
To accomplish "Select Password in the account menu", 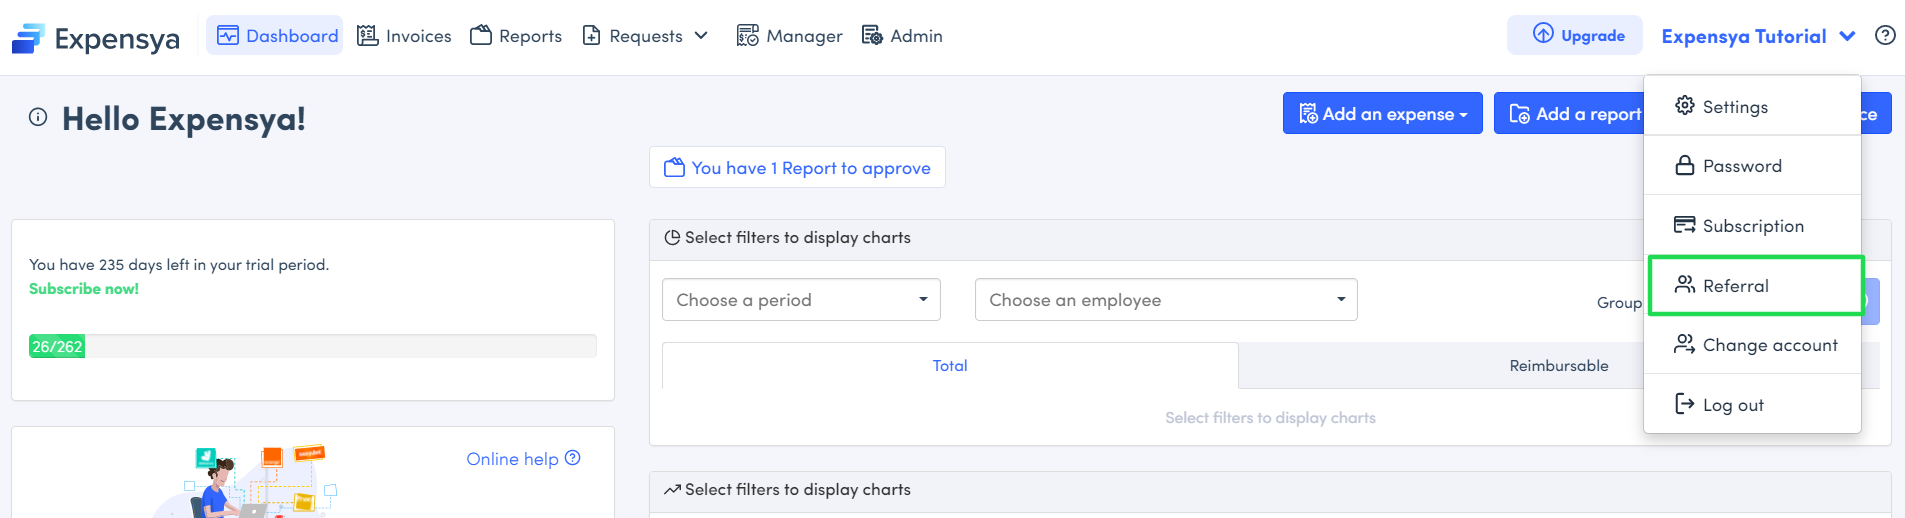I will pos(1741,166).
